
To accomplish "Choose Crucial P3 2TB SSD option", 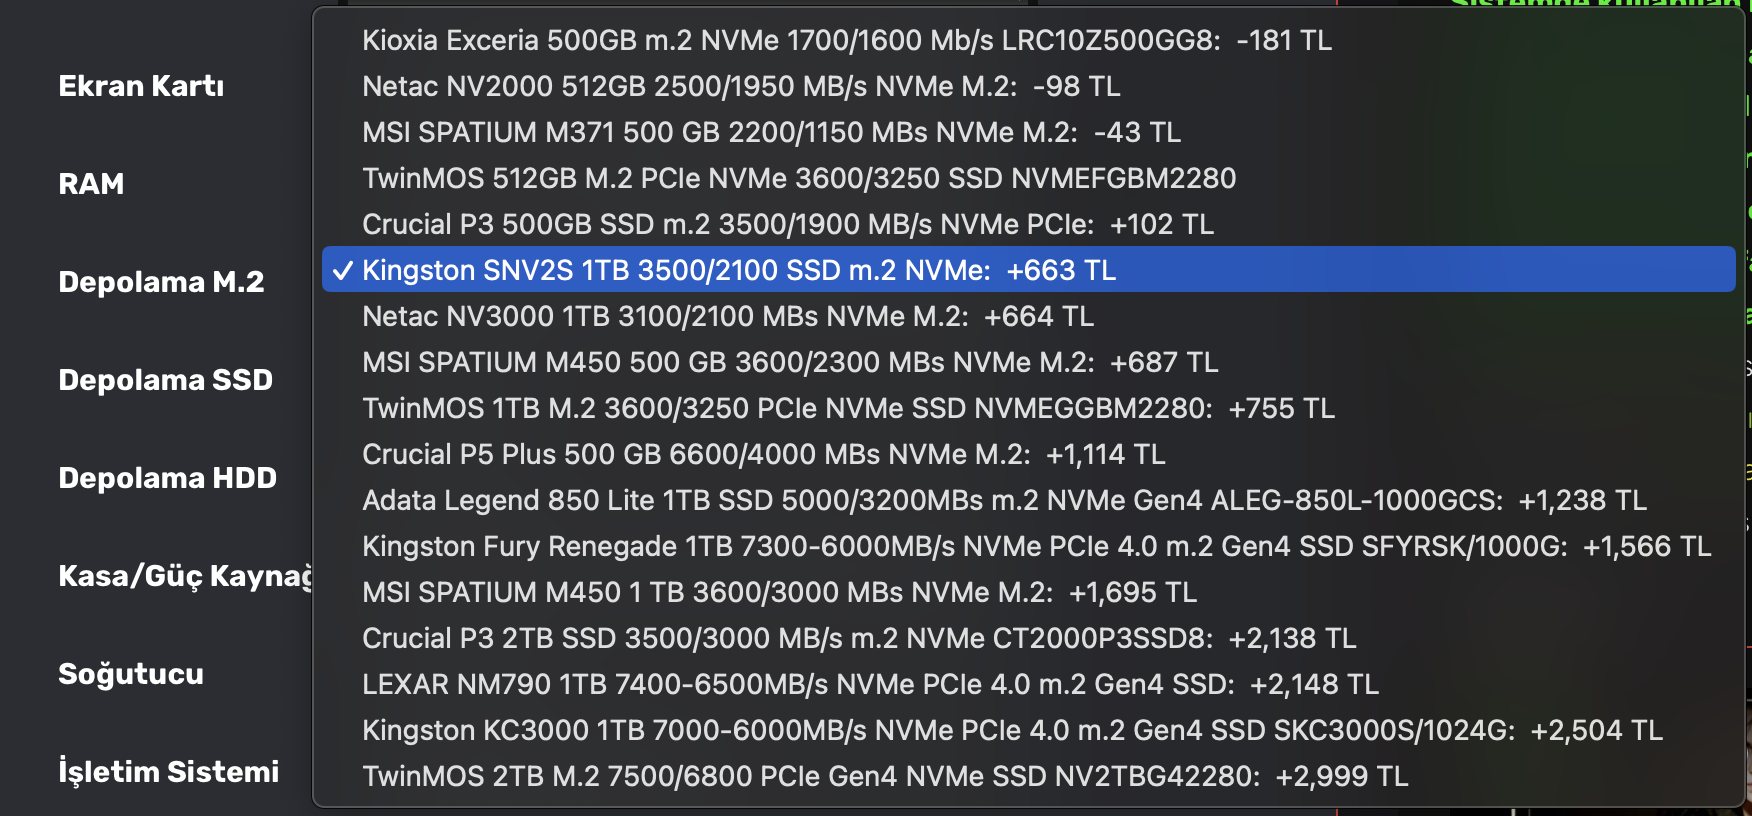I will click(x=858, y=638).
